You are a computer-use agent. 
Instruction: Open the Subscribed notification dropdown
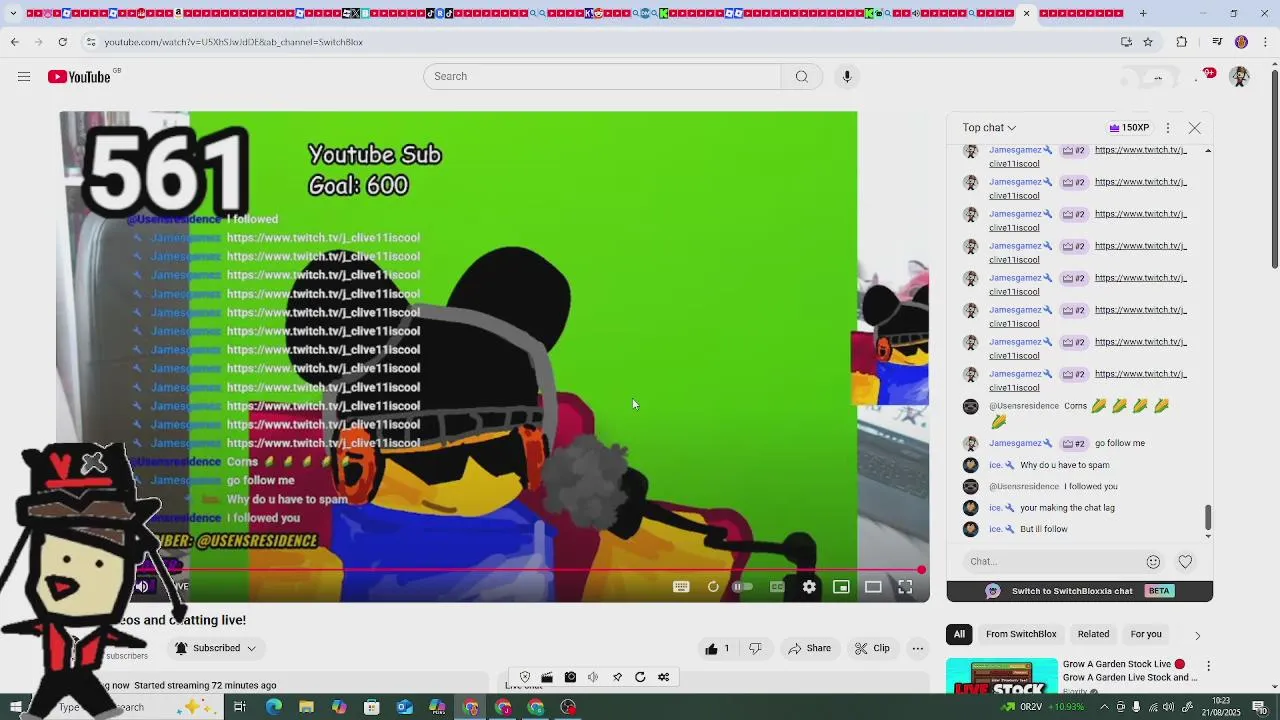pyautogui.click(x=215, y=649)
